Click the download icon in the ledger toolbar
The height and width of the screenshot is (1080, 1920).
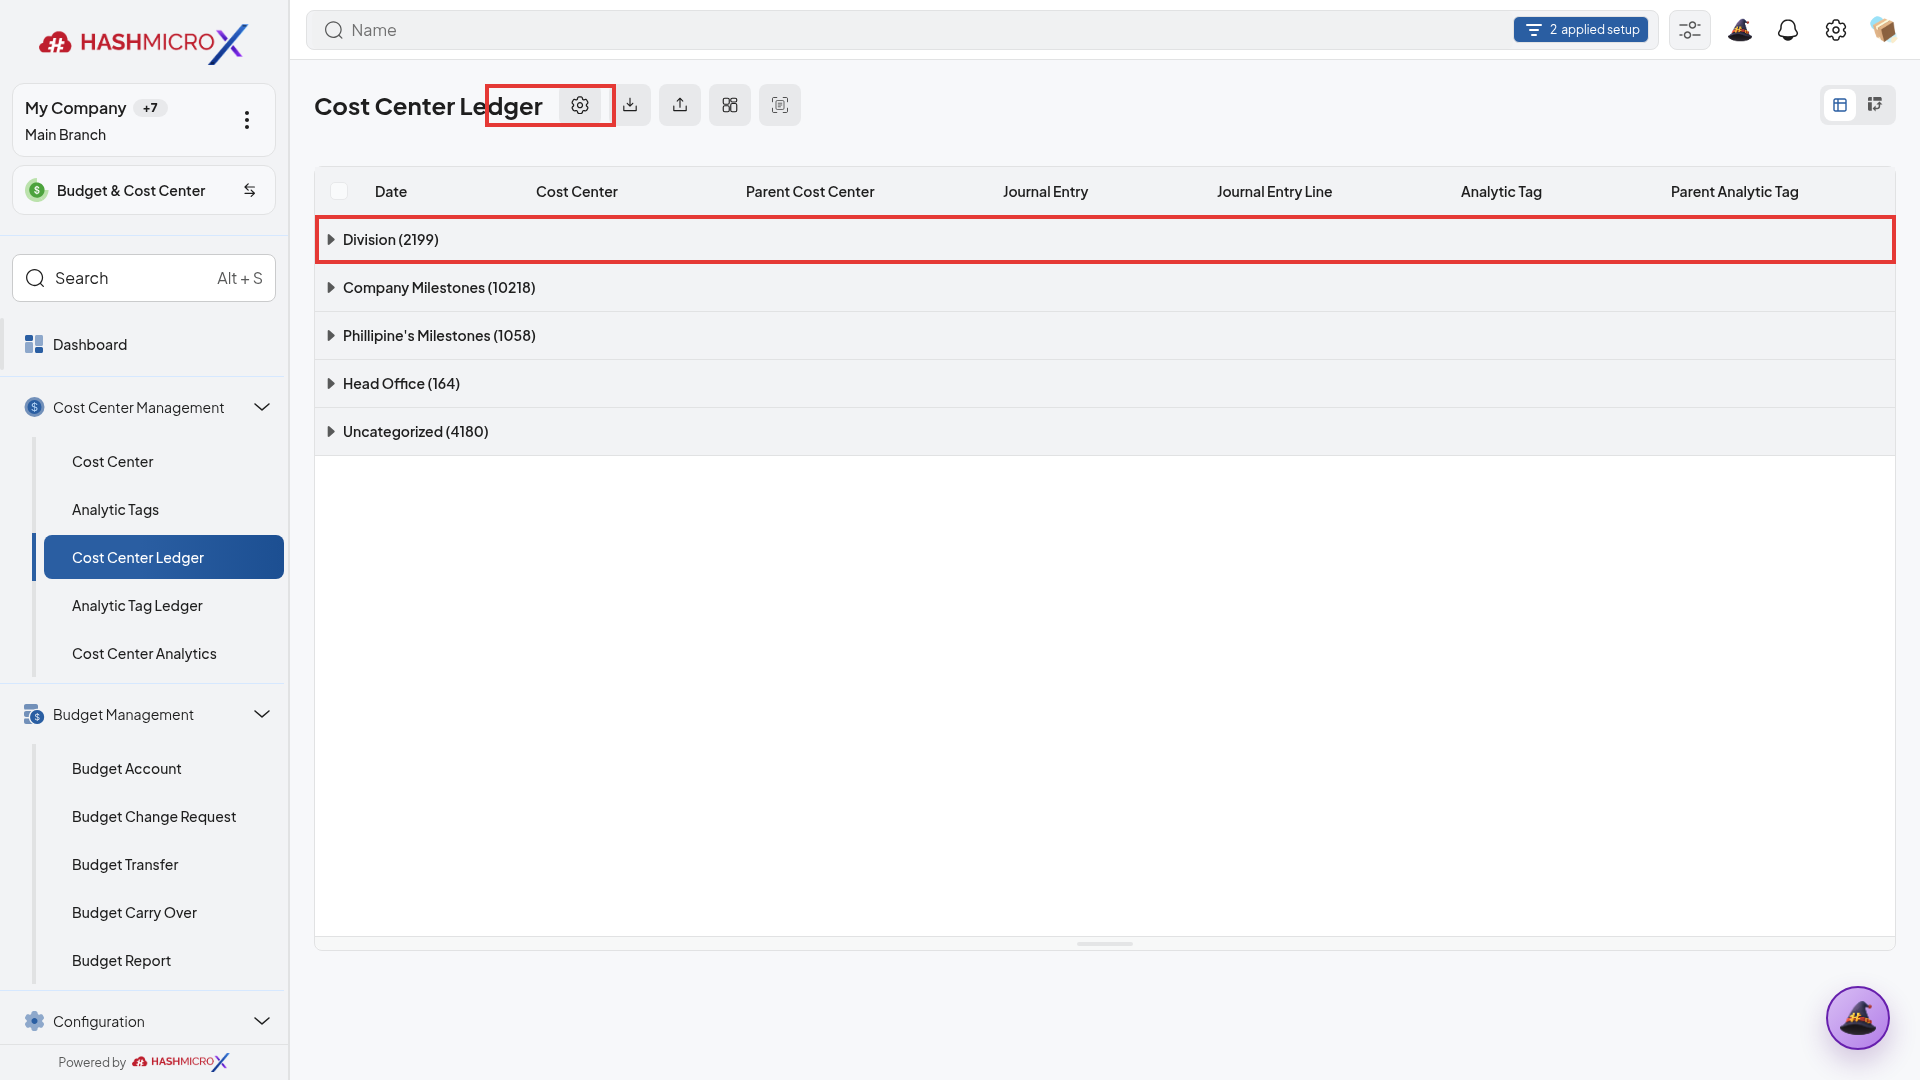(x=630, y=105)
